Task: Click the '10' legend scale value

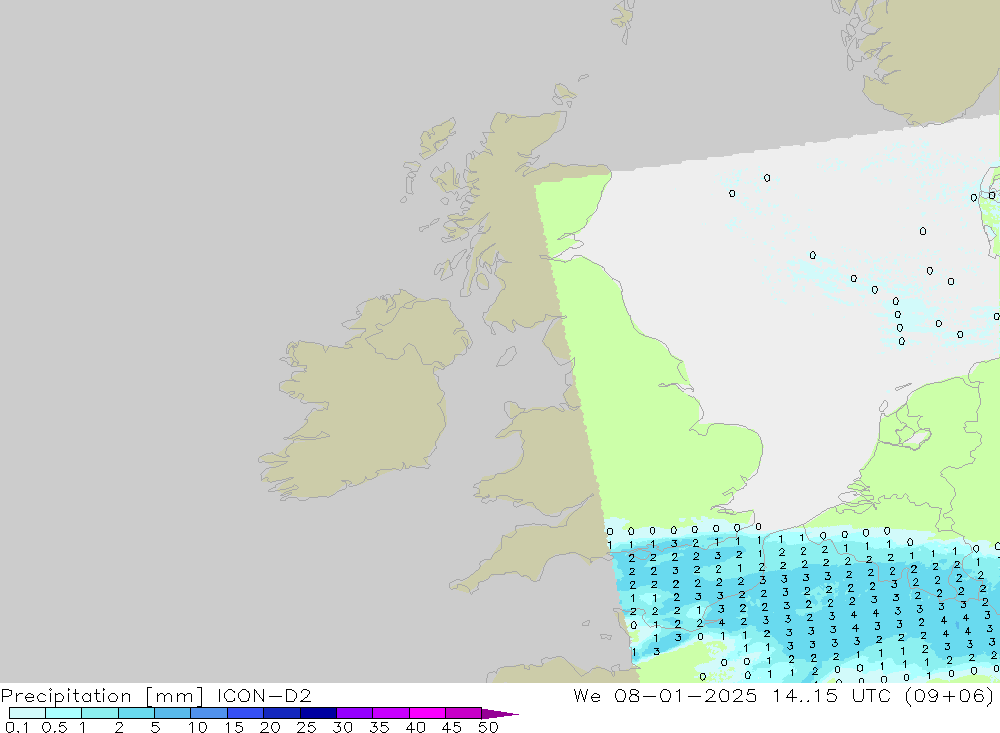Action: [x=198, y=727]
